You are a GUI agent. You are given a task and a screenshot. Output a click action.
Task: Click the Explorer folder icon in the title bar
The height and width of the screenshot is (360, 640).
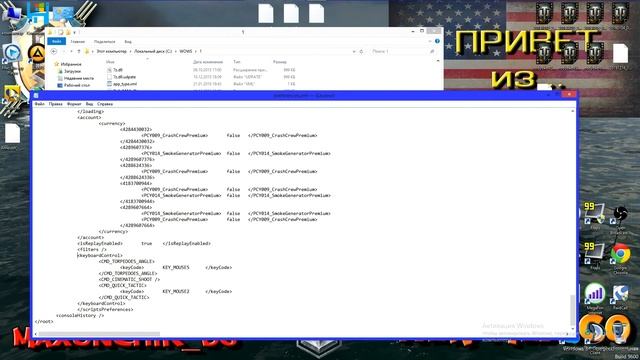click(51, 32)
